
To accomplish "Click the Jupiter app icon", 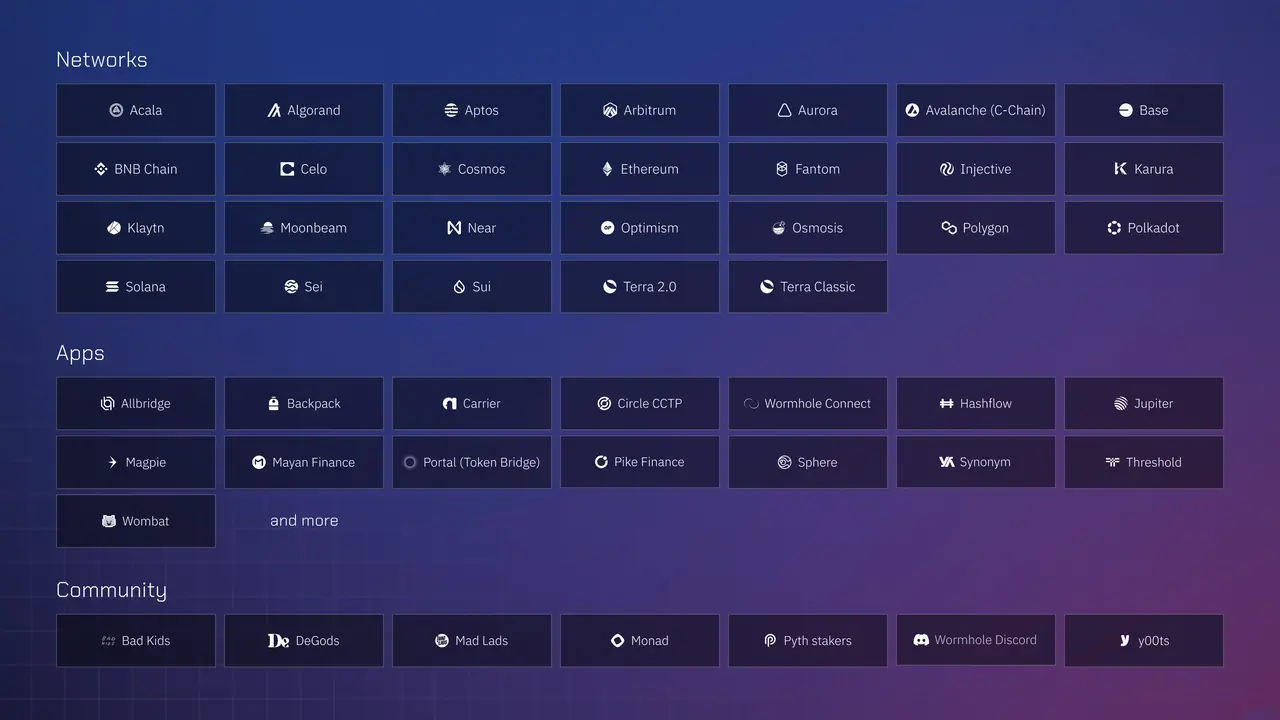I will 1120,404.
